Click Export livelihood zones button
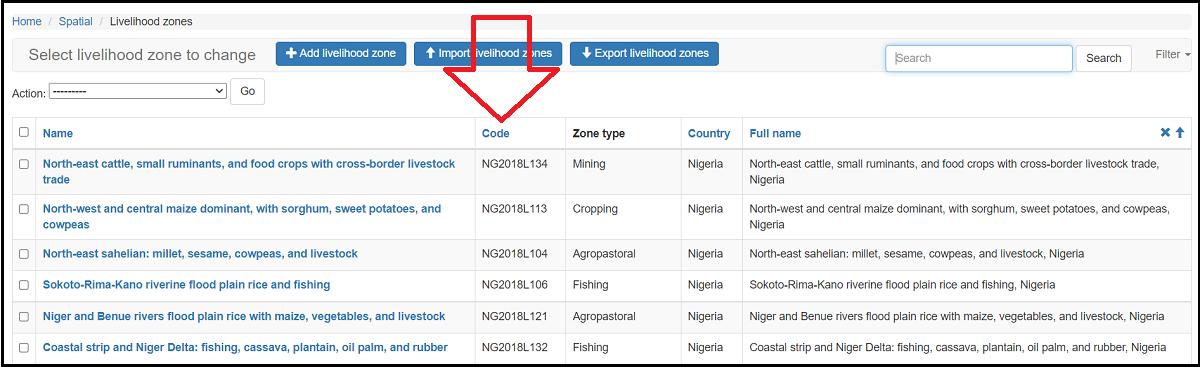Viewport: 1200px width, 367px height. 644,54
